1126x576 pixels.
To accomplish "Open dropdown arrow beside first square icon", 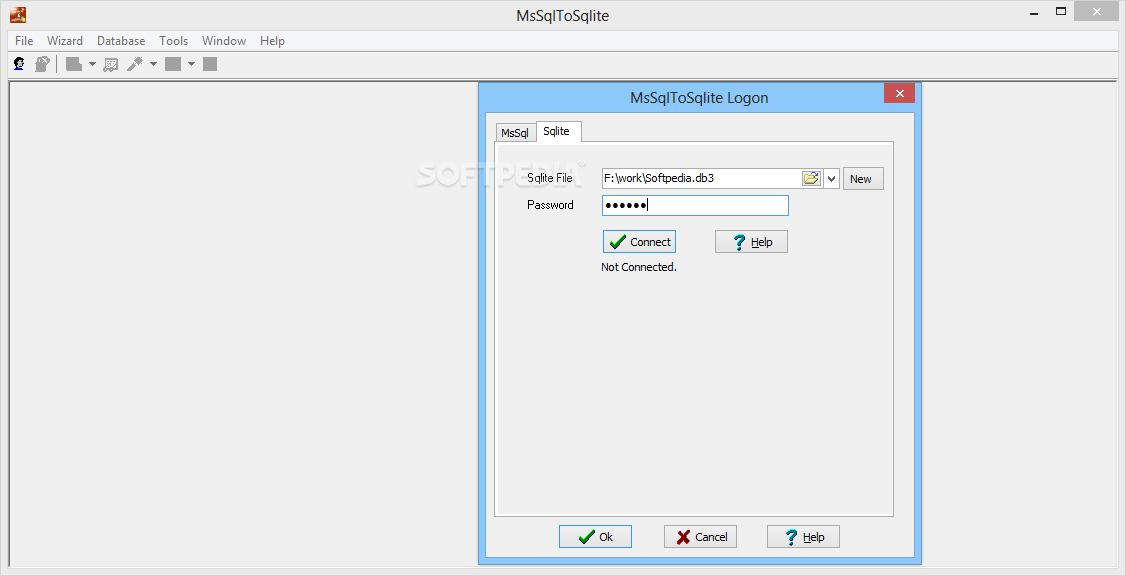I will coord(191,65).
